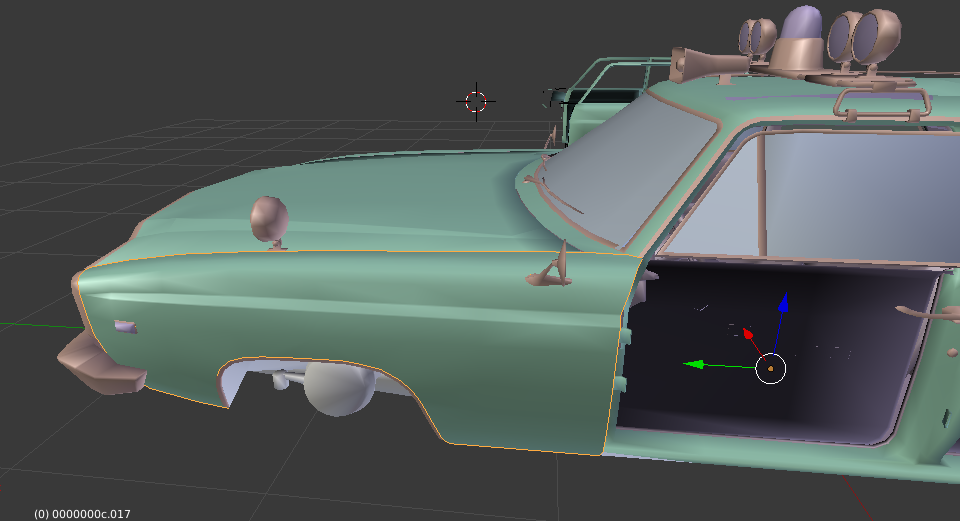Select the windshield glass
Viewport: 960px width, 521px height.
[x=631, y=168]
